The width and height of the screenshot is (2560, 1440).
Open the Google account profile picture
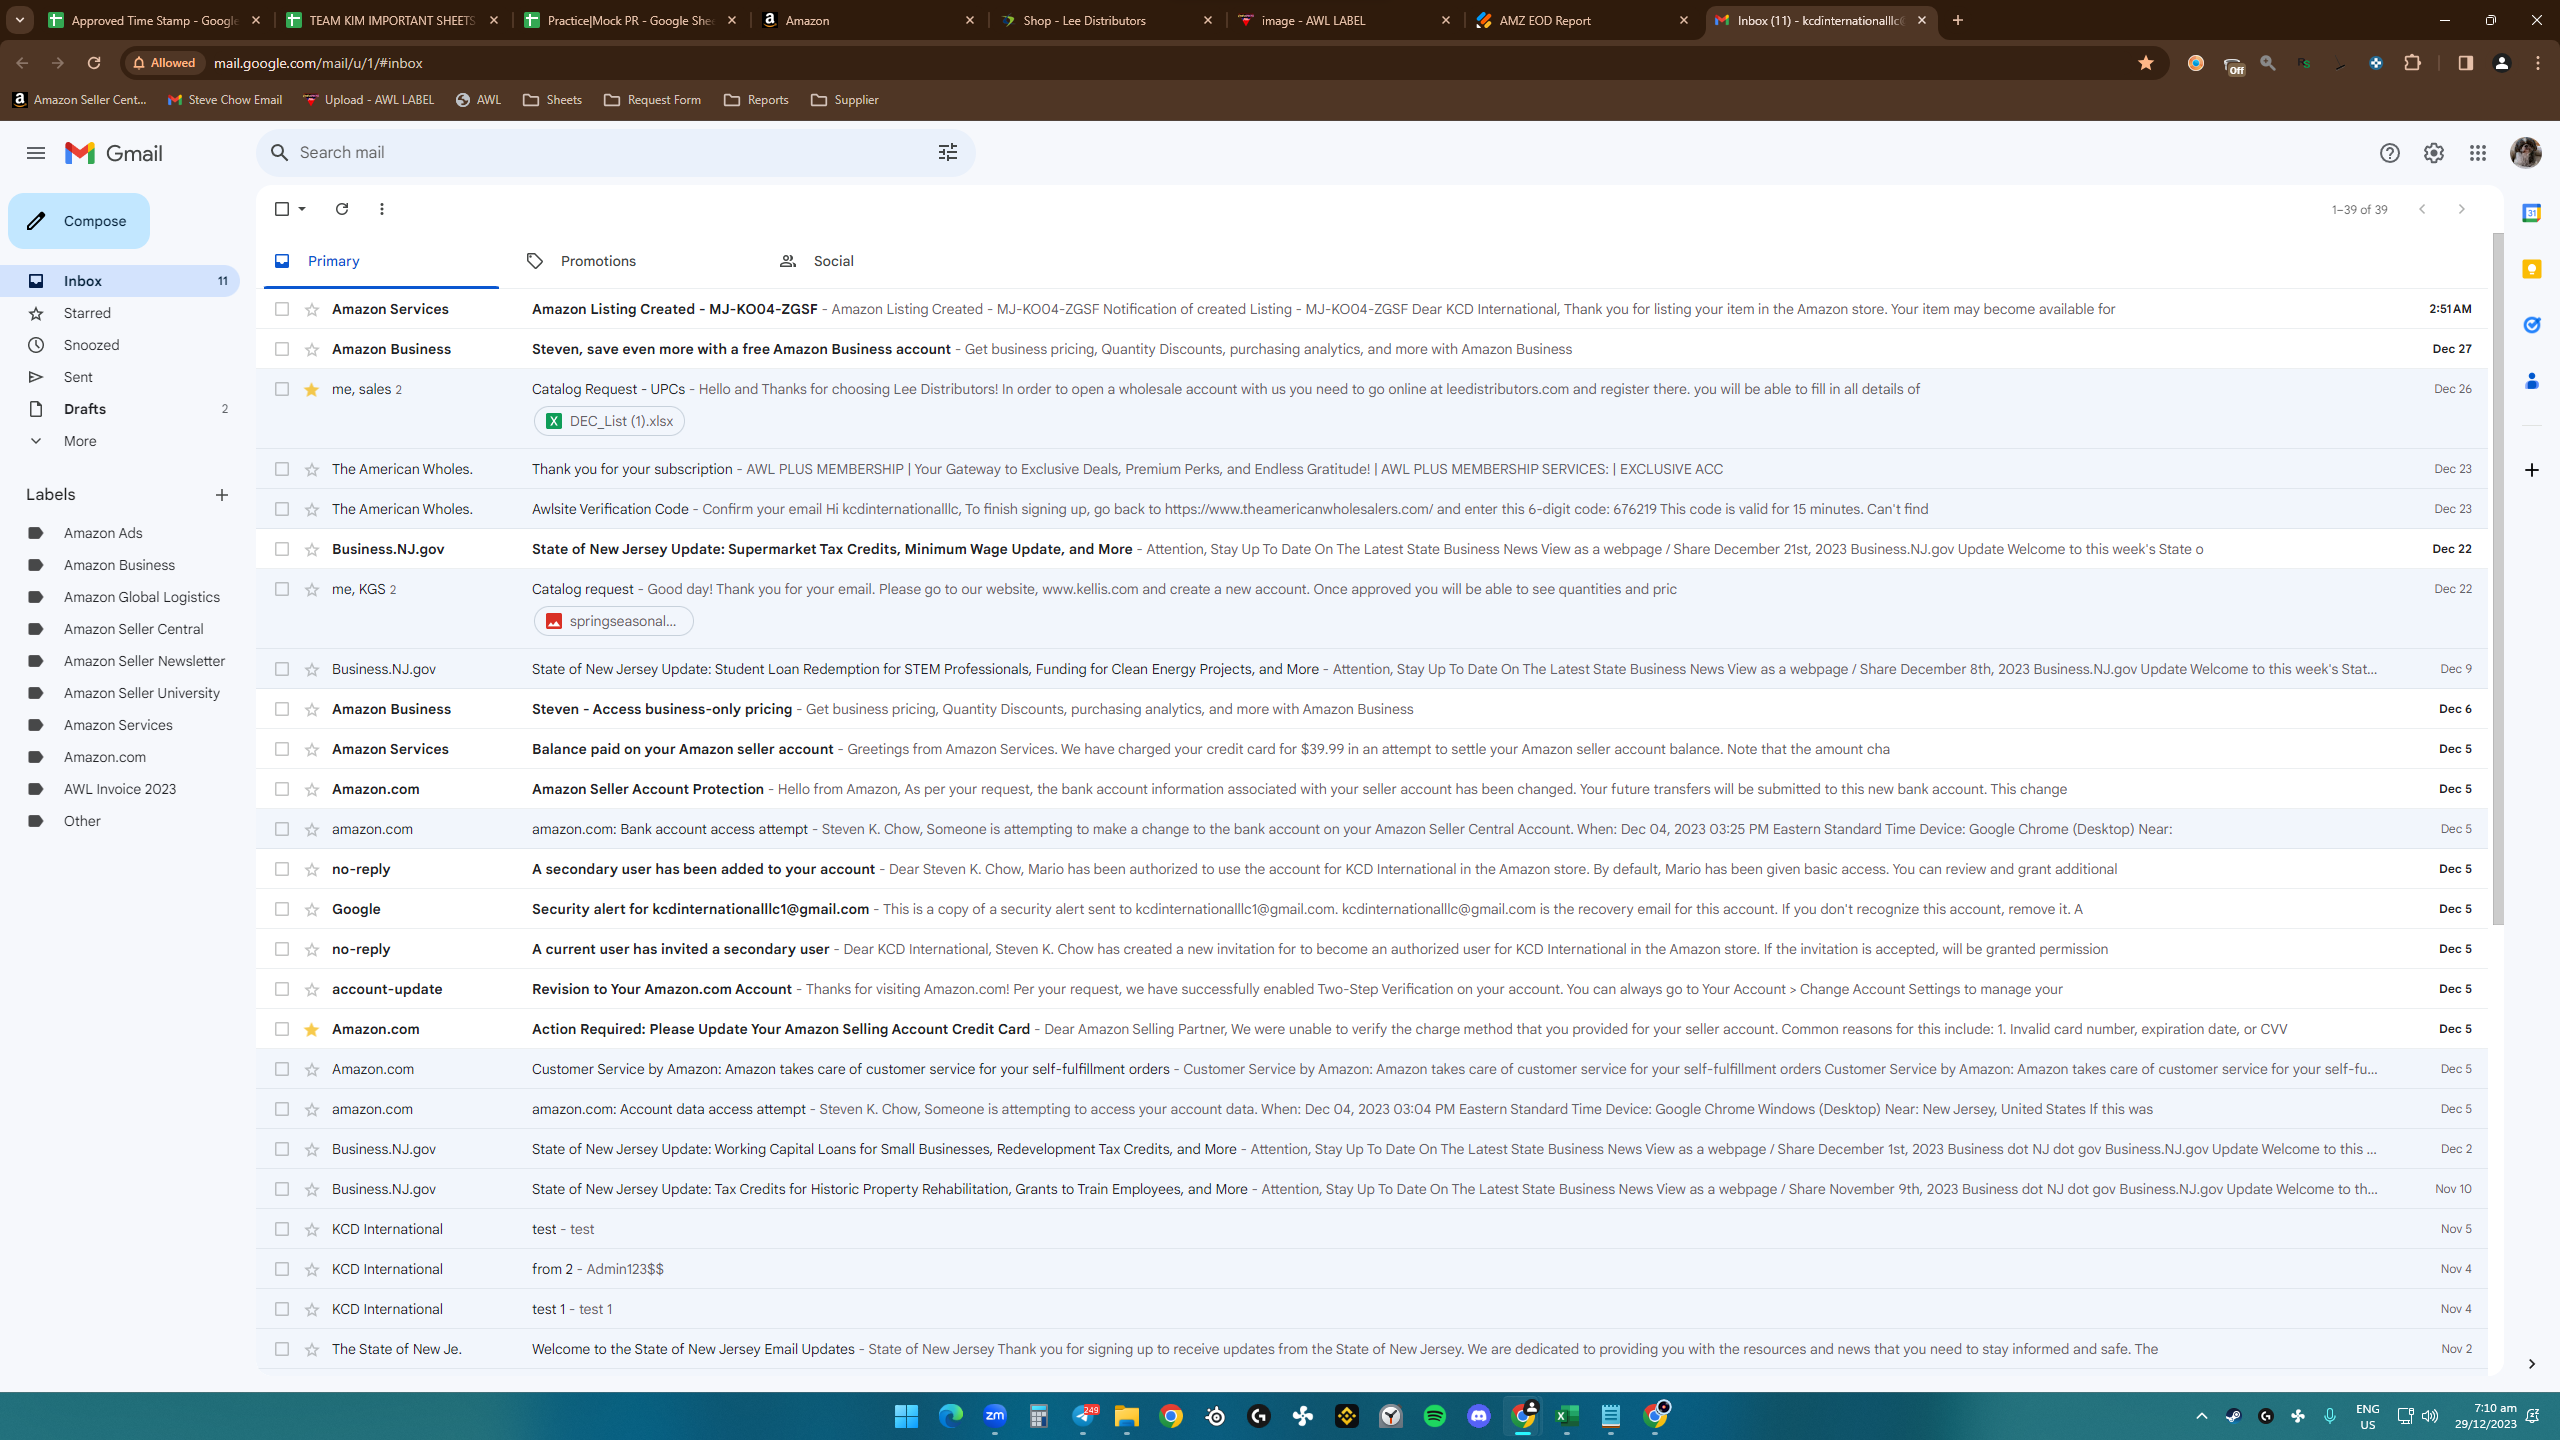click(x=2525, y=153)
